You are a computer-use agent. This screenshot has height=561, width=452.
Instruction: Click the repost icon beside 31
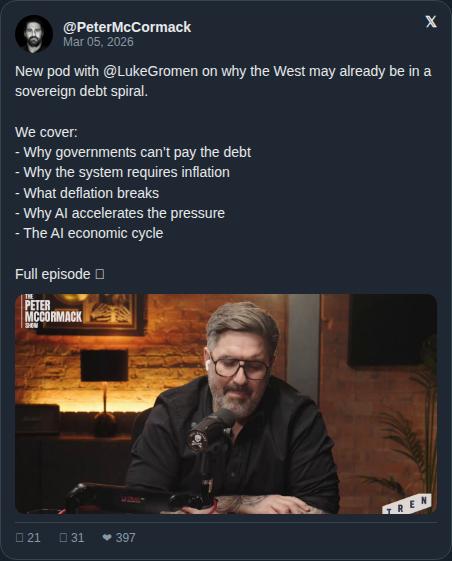tap(63, 537)
